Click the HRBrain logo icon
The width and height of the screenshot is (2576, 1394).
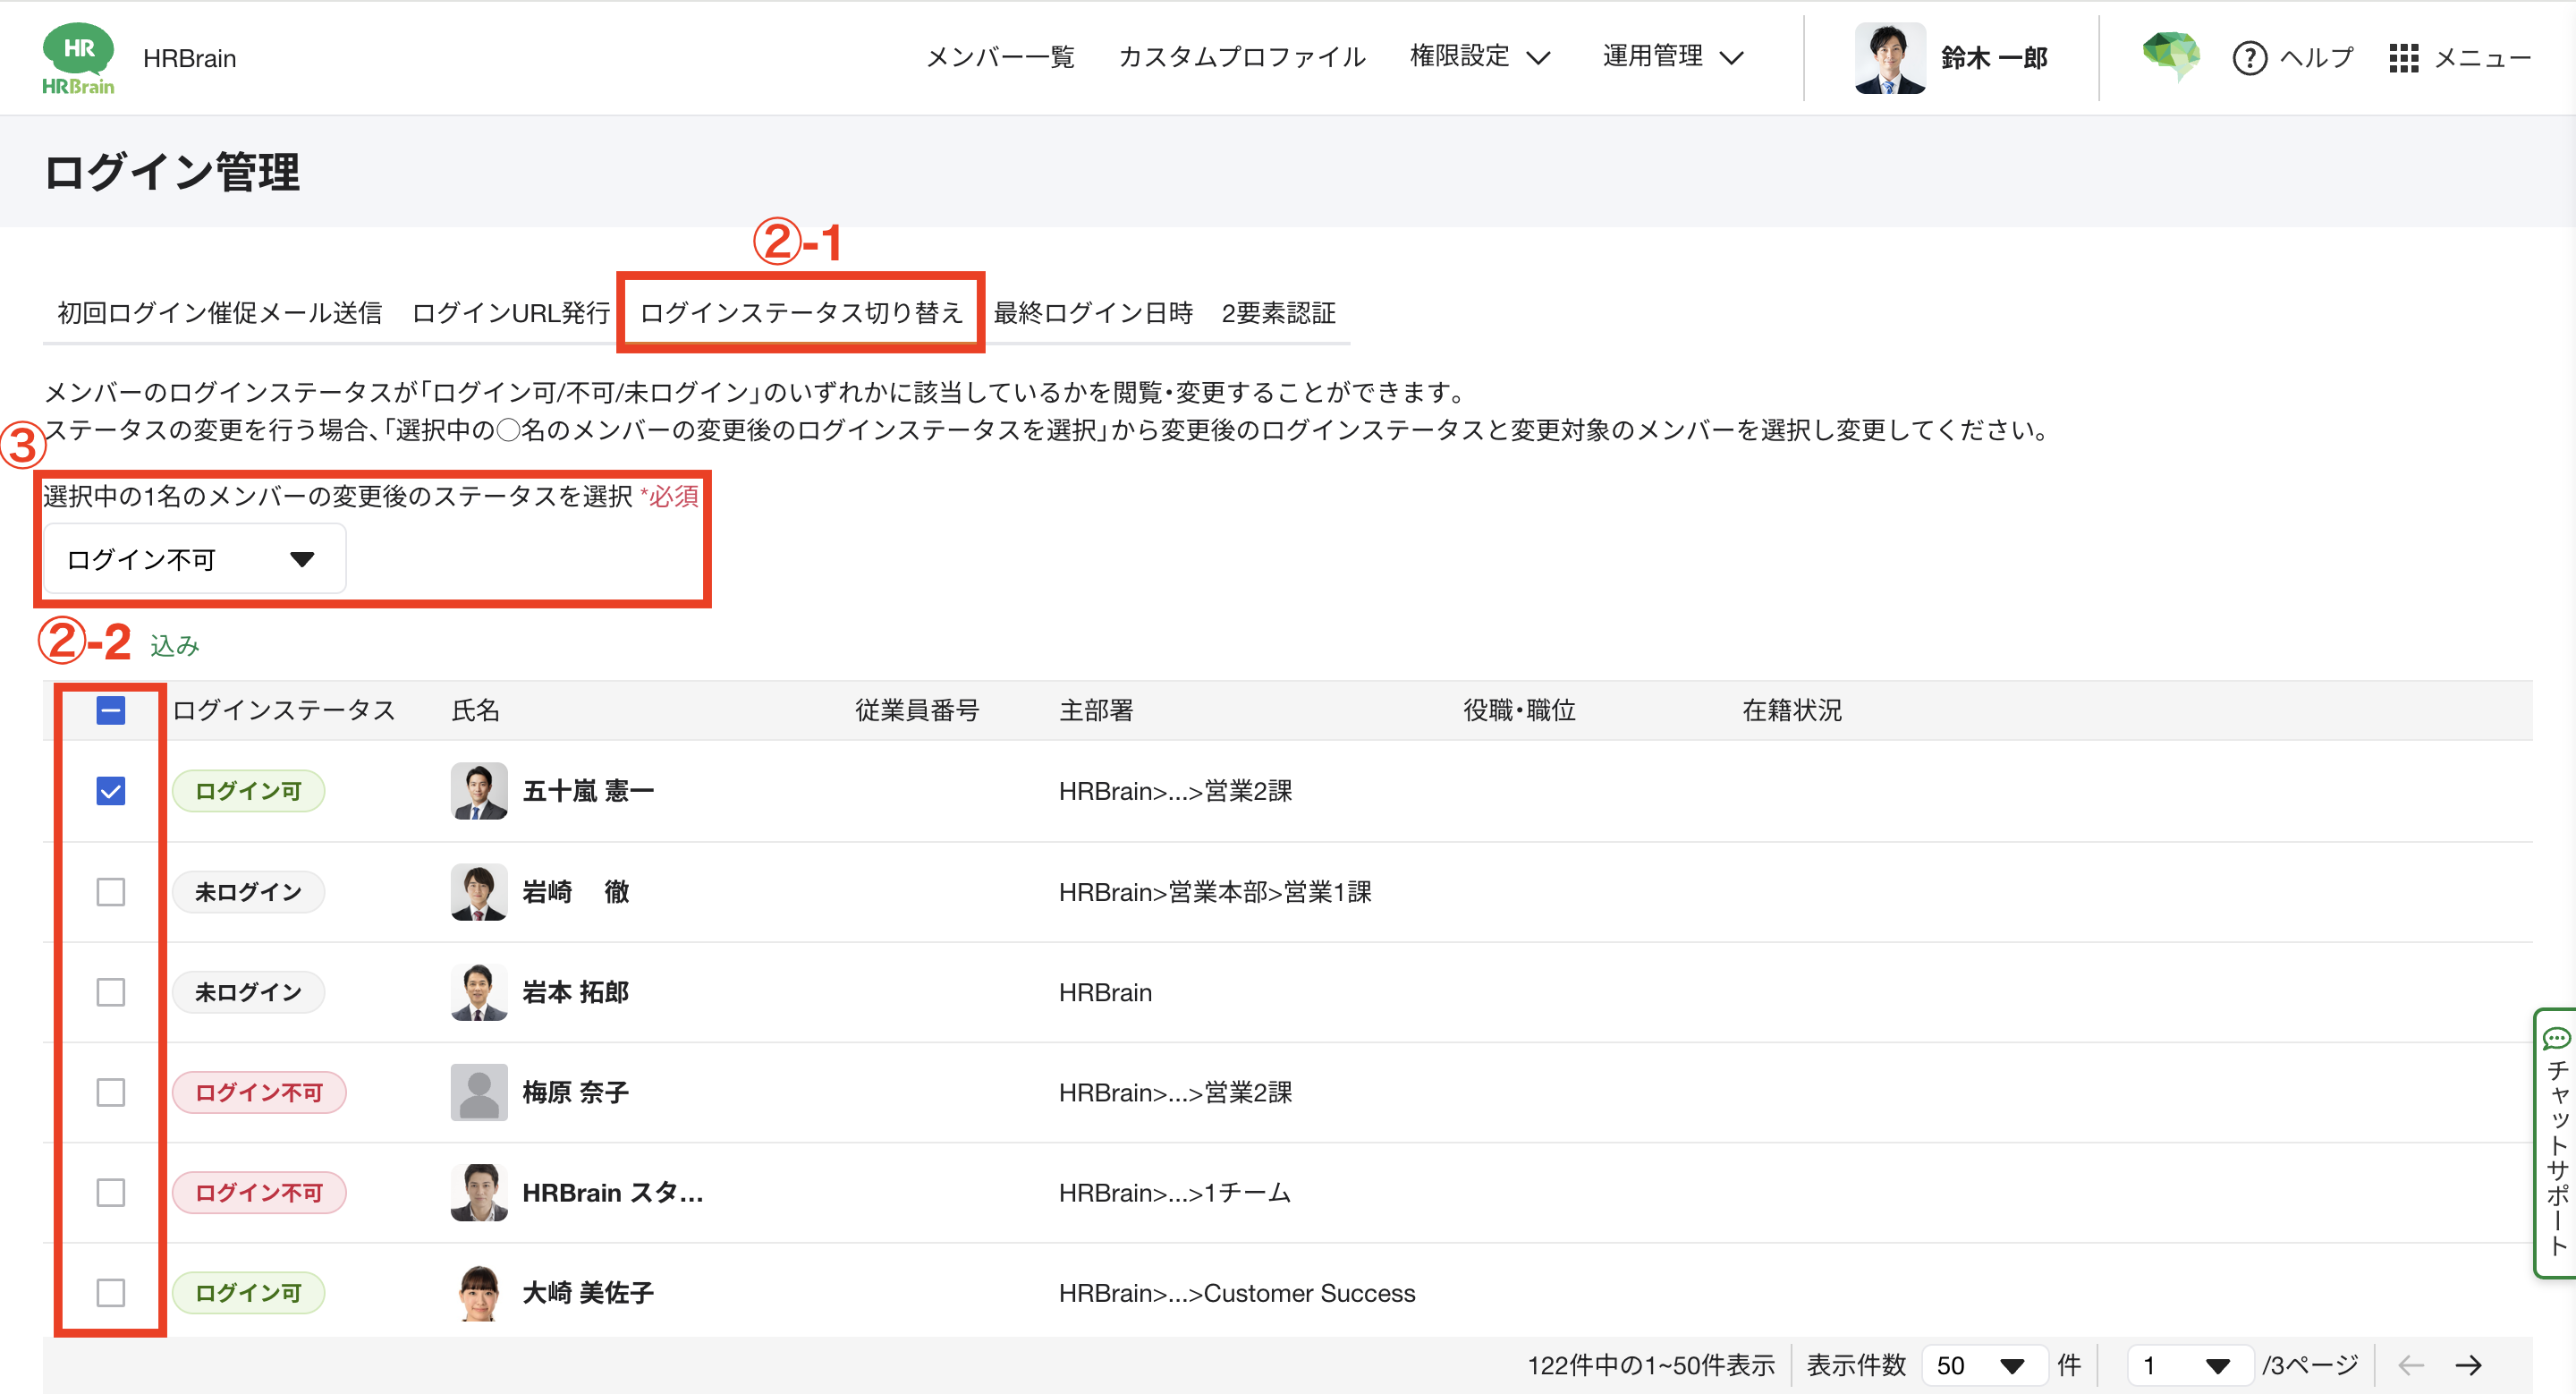pyautogui.click(x=78, y=58)
